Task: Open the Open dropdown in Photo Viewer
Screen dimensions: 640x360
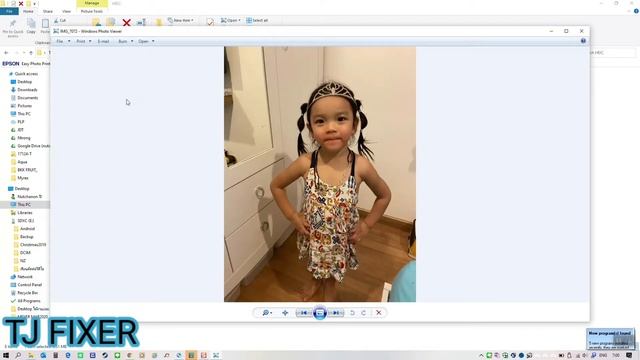Action: (x=146, y=41)
